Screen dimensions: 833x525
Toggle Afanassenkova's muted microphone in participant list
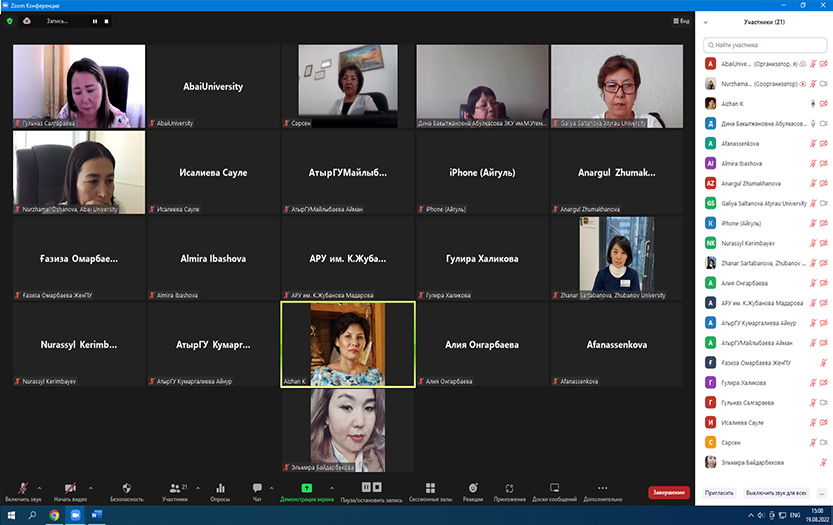coord(813,143)
